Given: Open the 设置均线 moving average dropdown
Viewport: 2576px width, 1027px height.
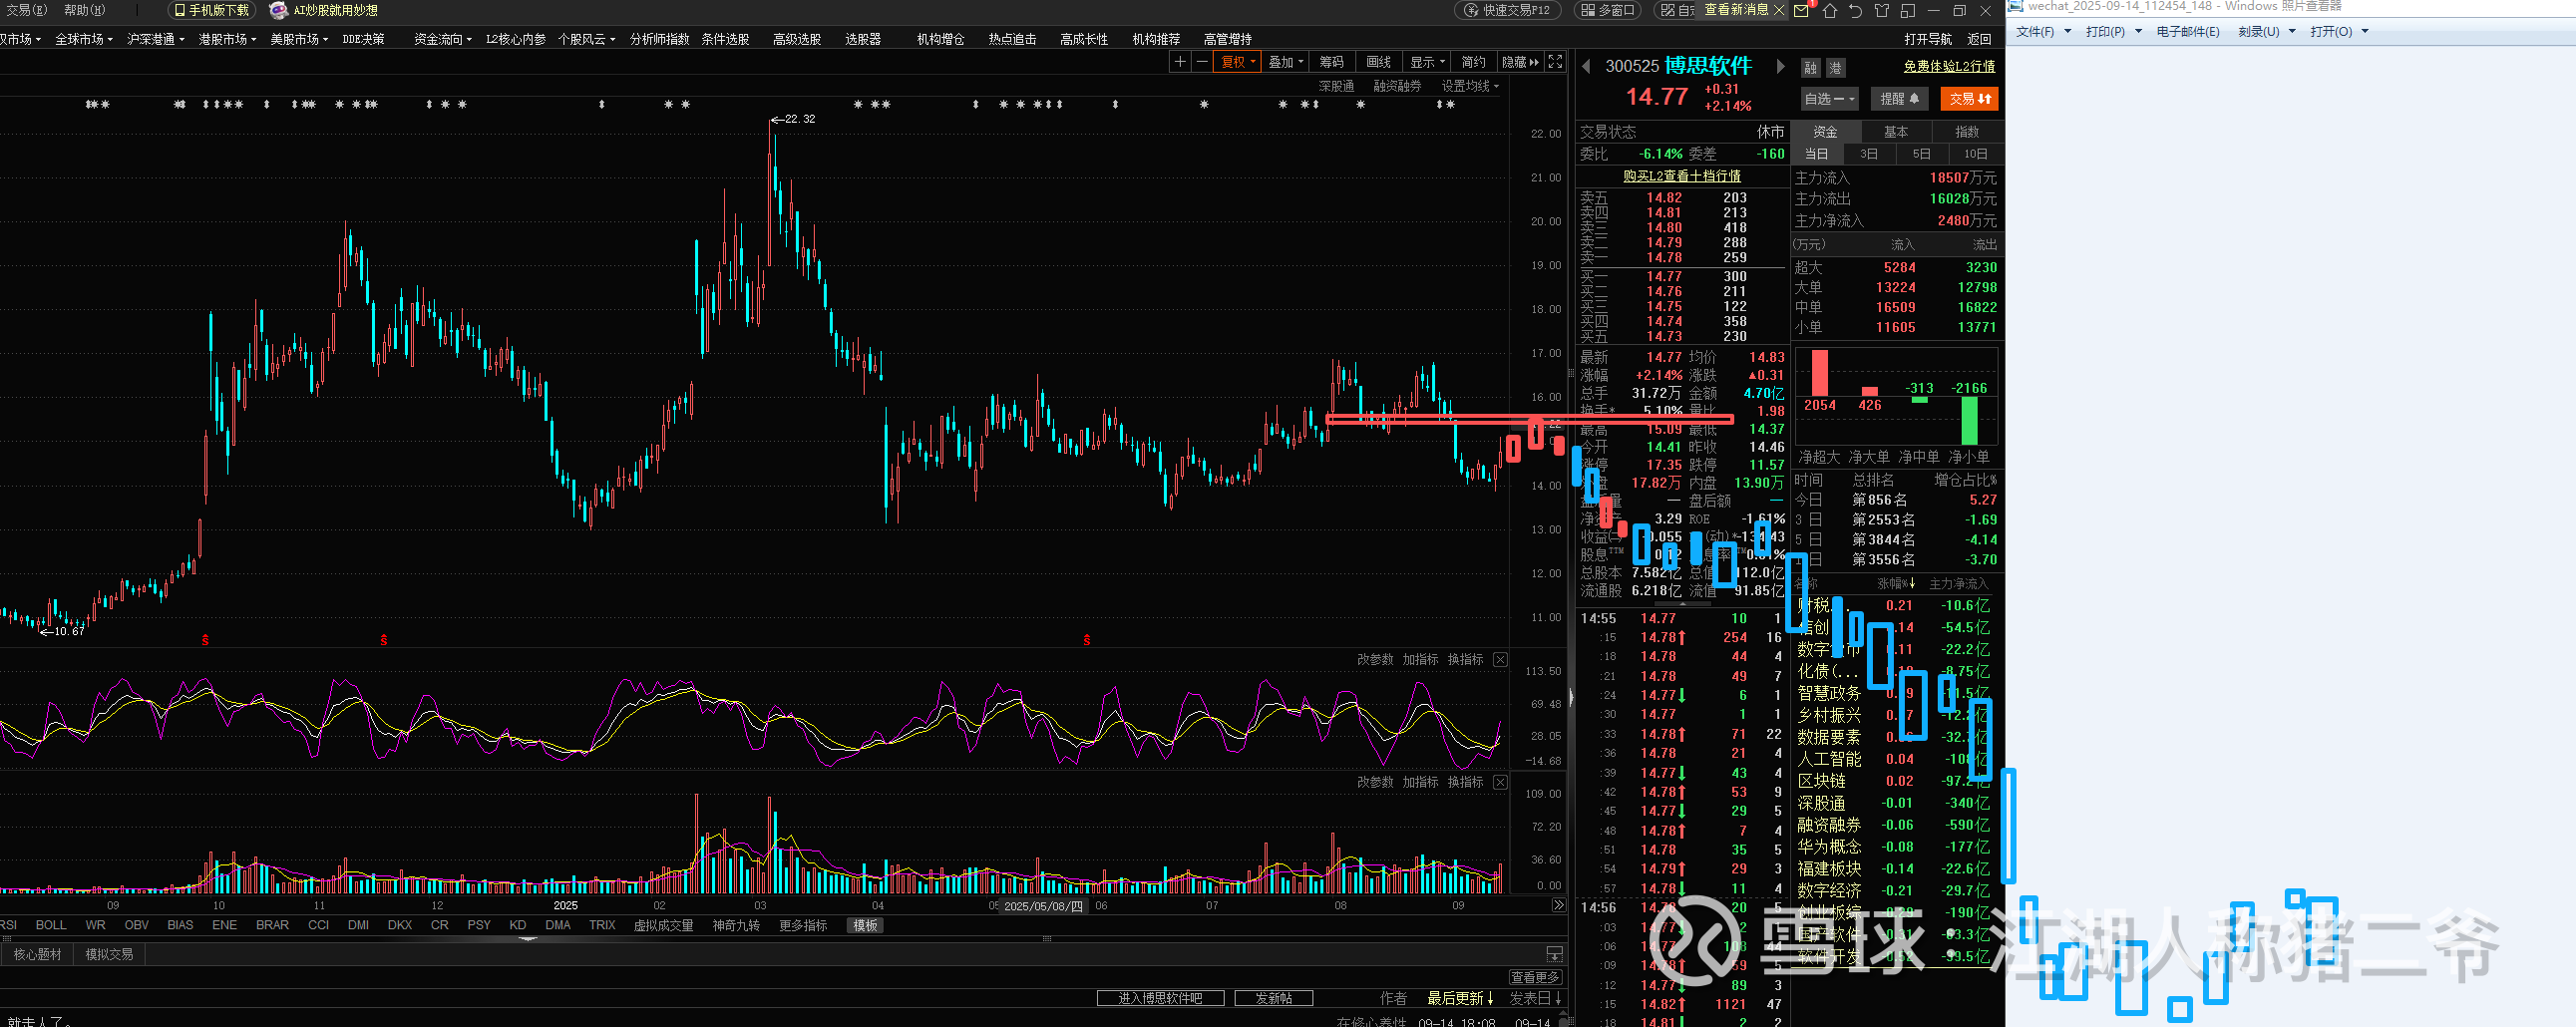Looking at the screenshot, I should click(x=1469, y=86).
